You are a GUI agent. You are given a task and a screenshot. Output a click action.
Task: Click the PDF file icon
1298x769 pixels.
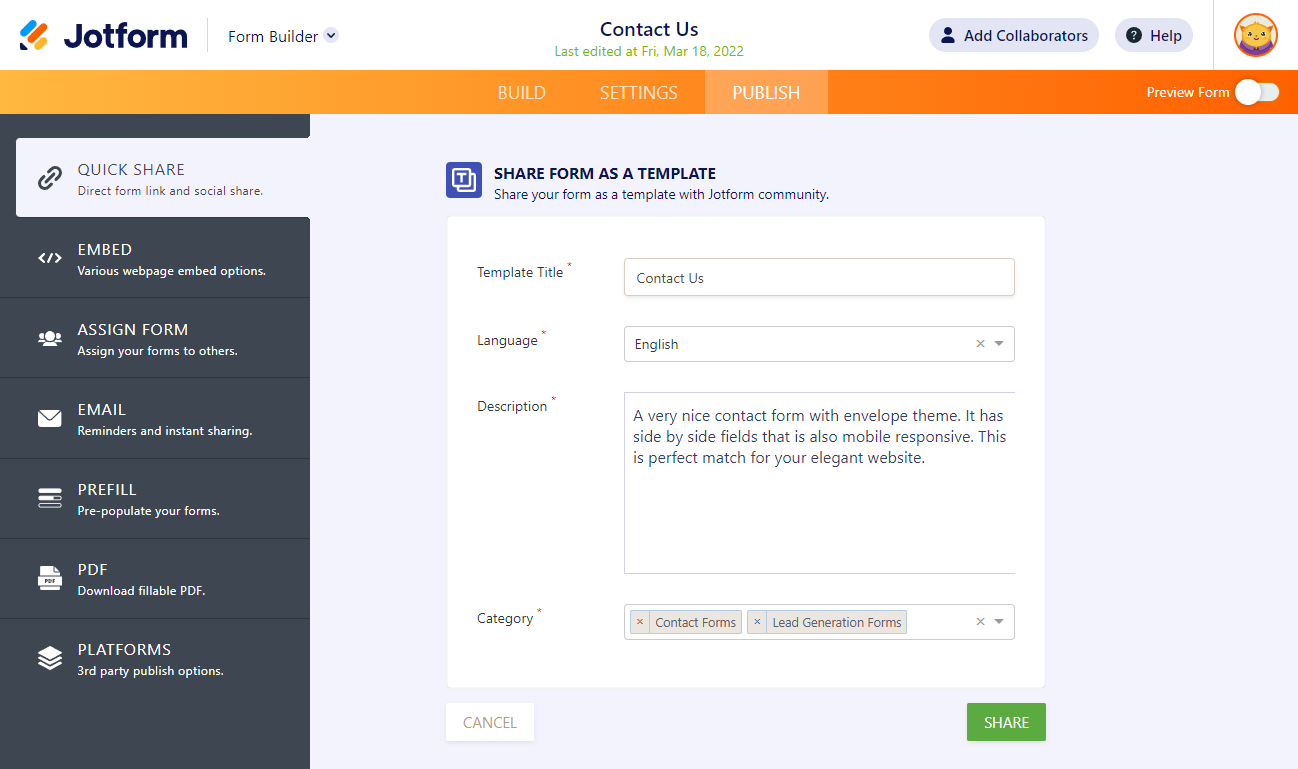(x=50, y=578)
